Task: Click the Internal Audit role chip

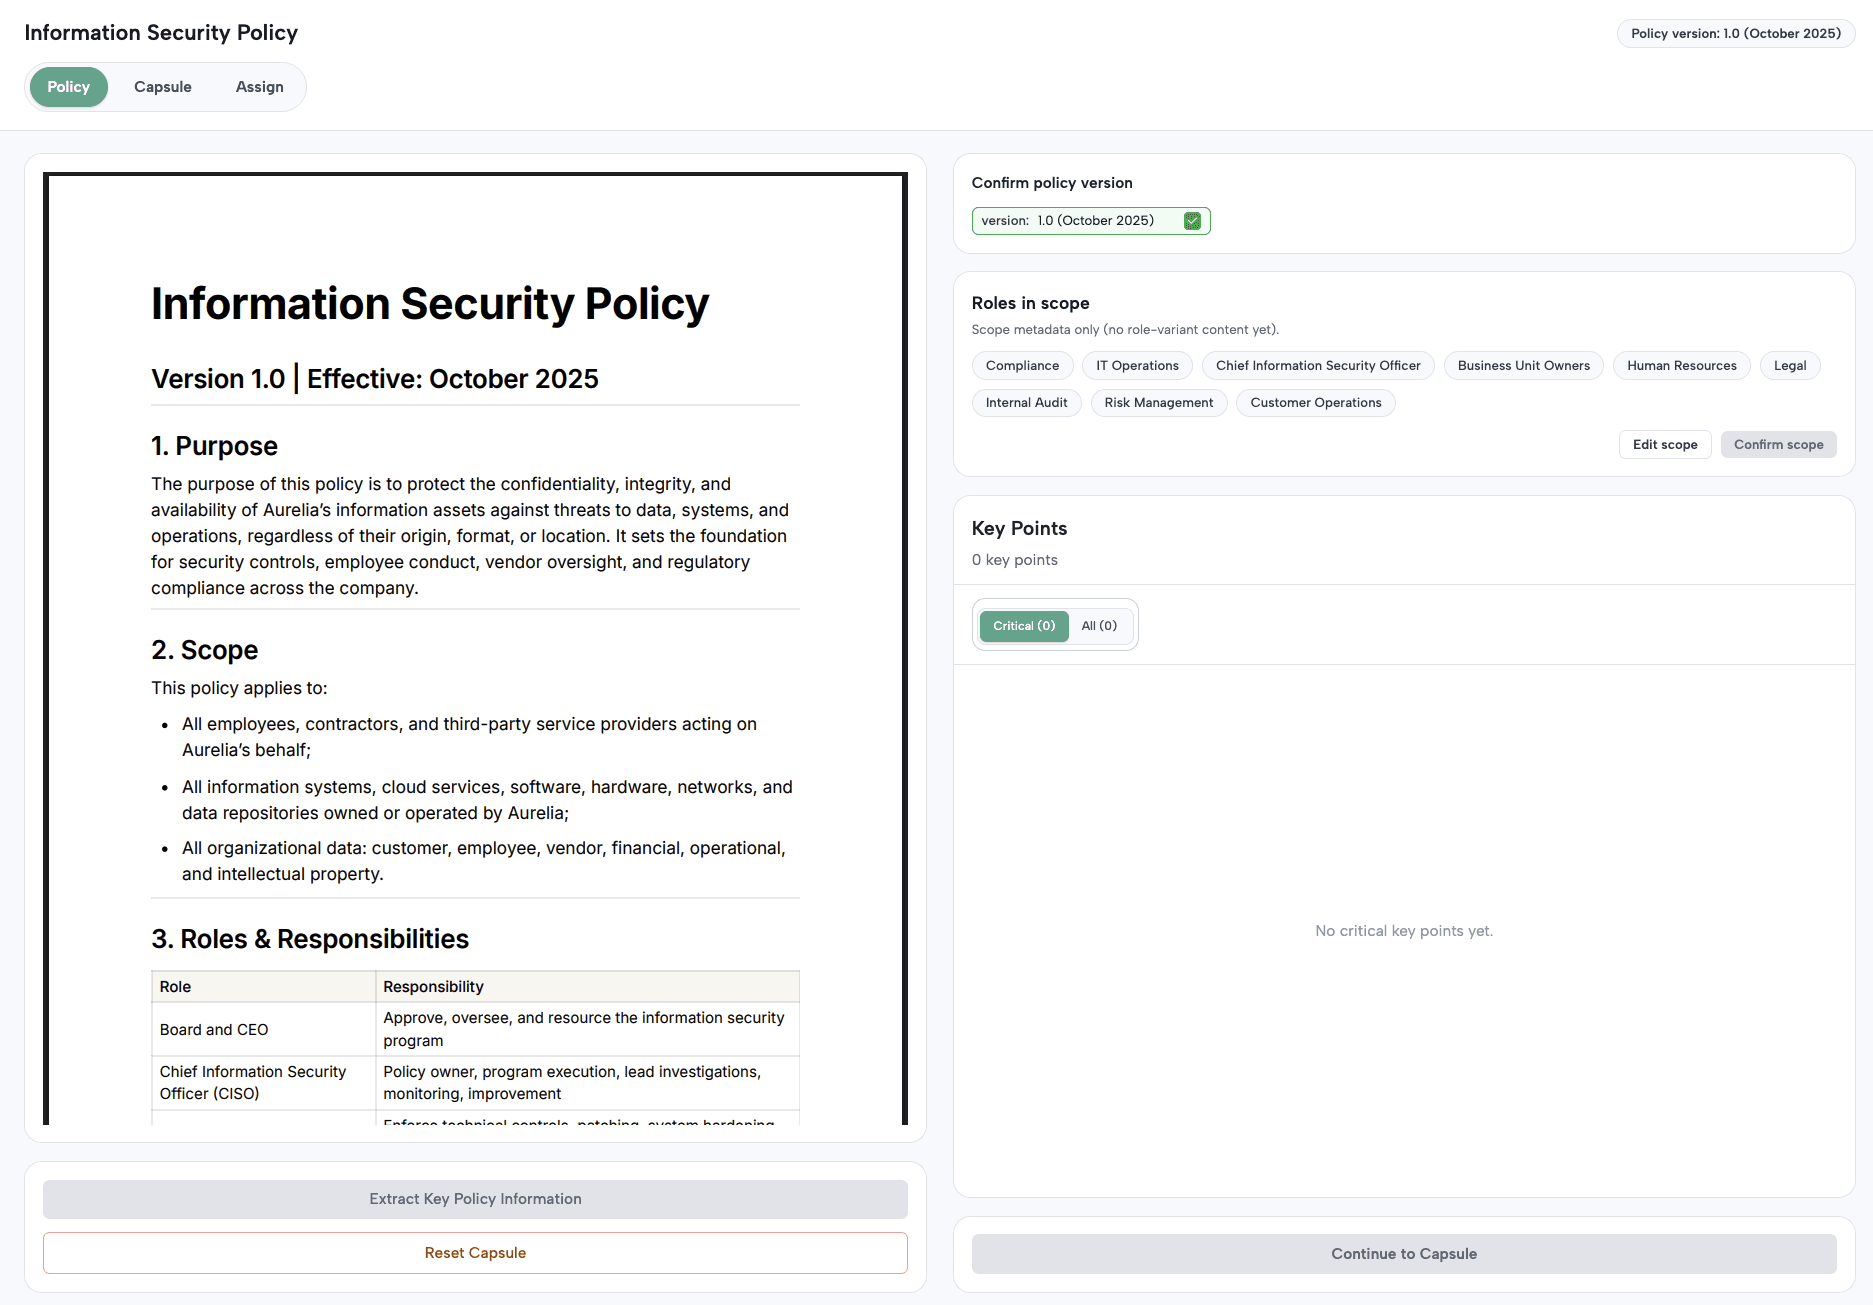Action: 1026,403
